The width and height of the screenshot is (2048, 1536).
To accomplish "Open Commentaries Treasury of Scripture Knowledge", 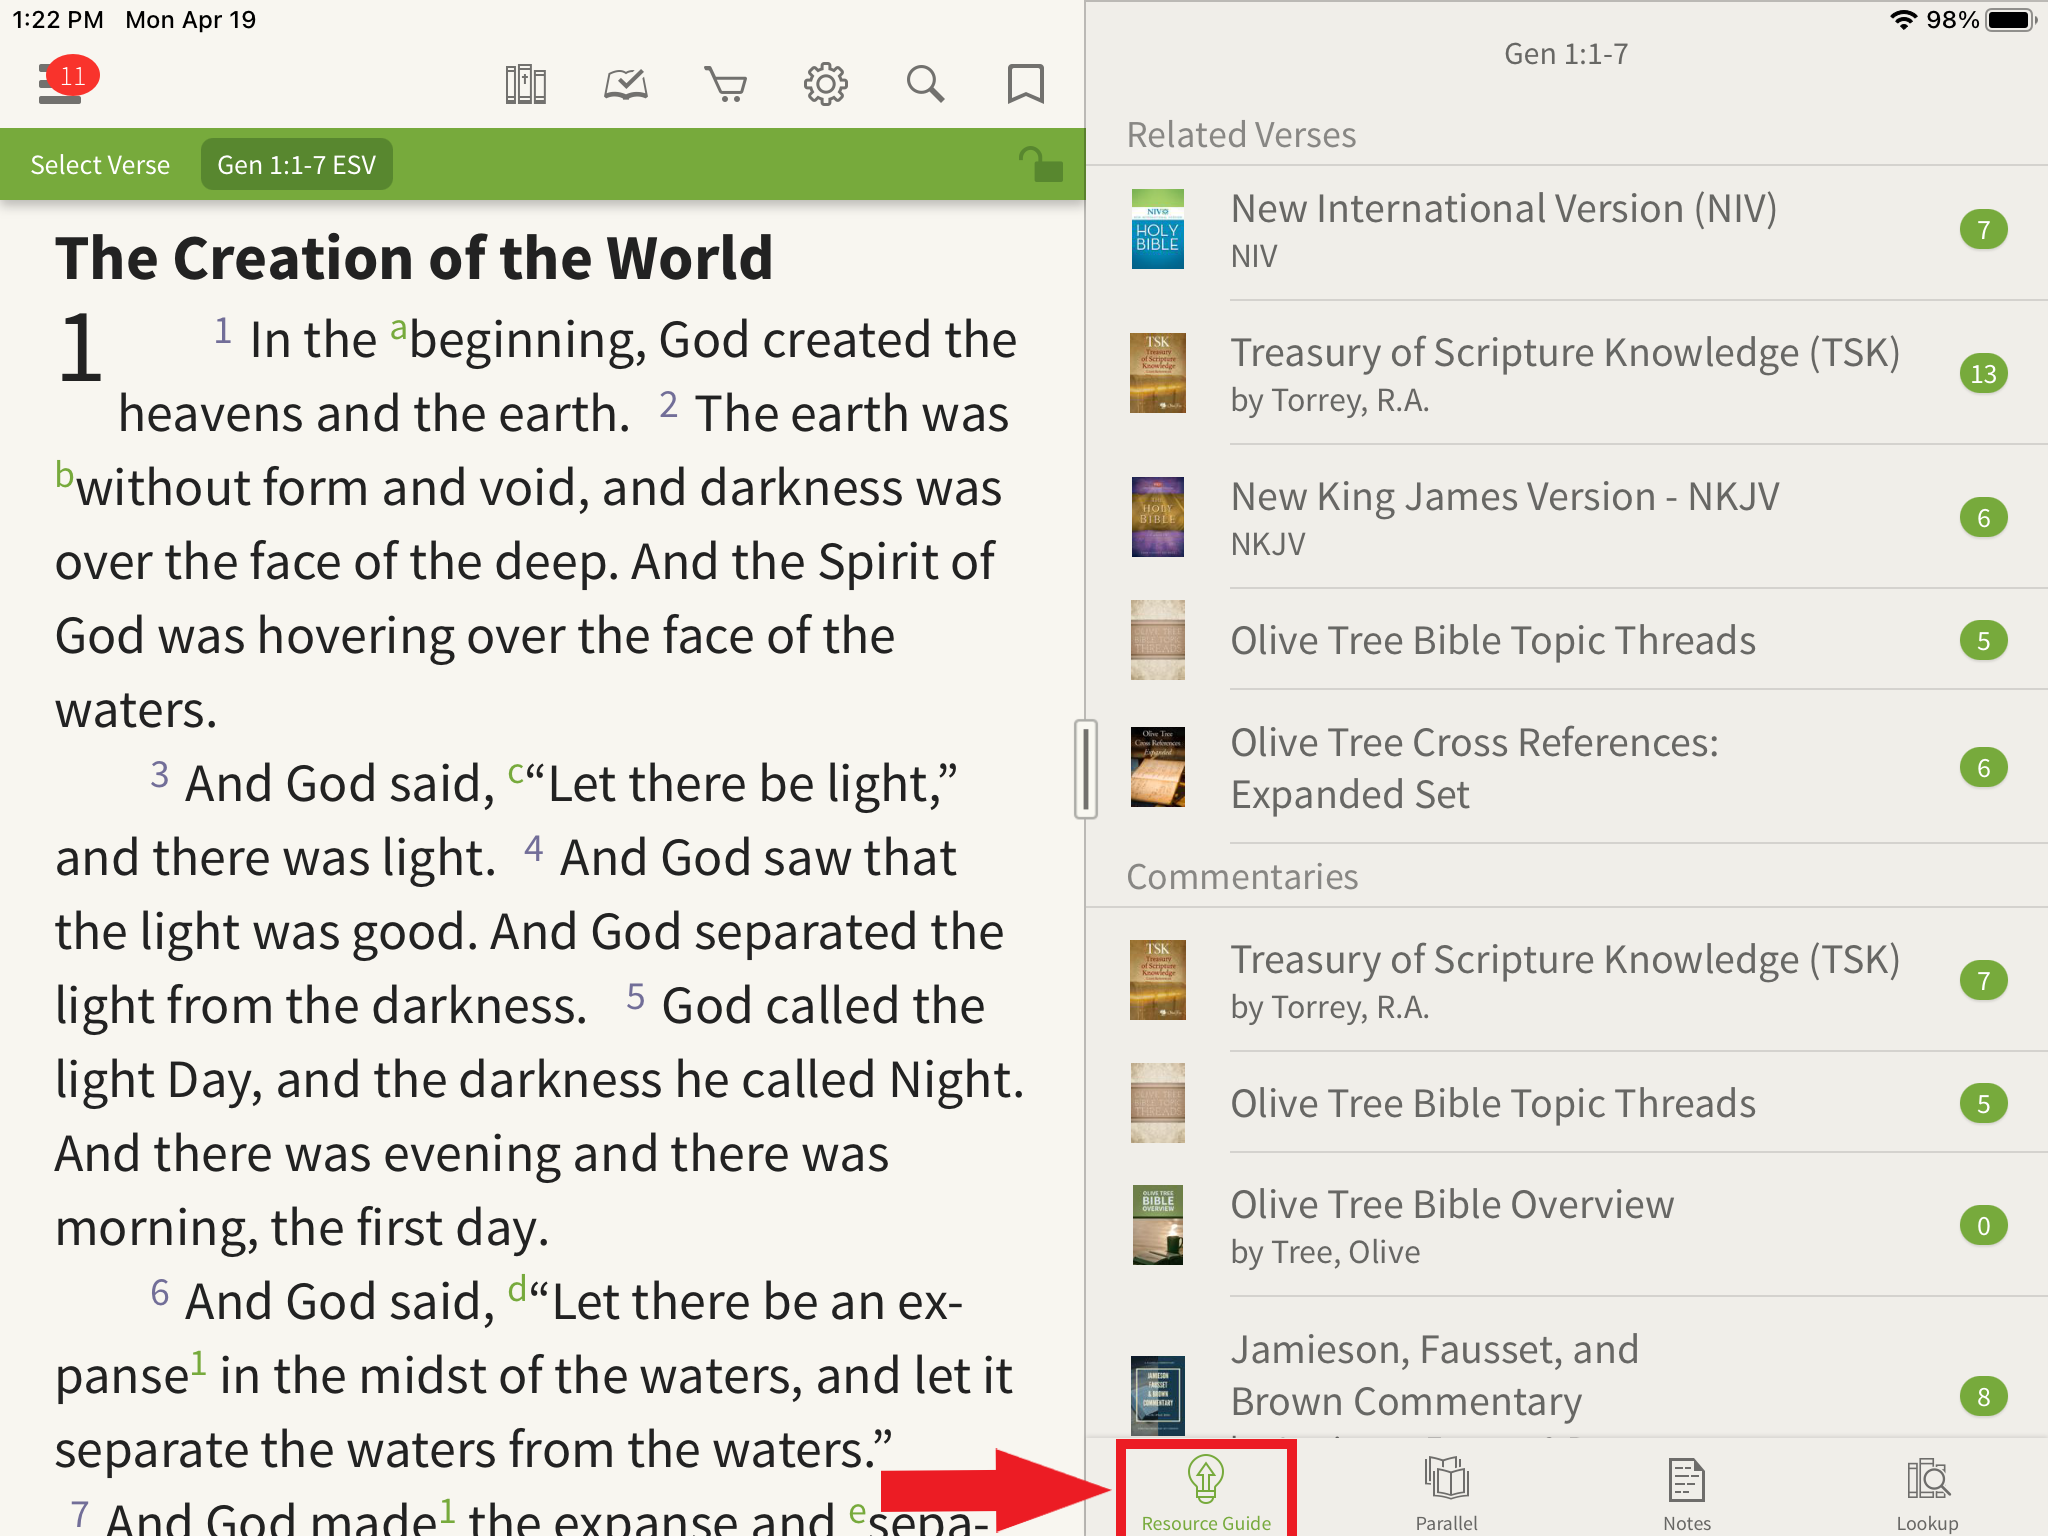I will (x=1567, y=980).
